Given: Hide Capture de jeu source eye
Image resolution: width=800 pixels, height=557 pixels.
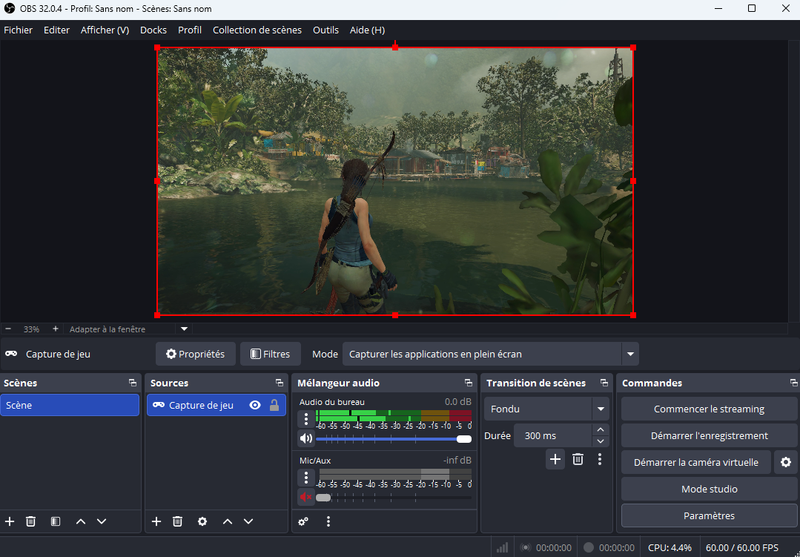Looking at the screenshot, I should pyautogui.click(x=255, y=405).
